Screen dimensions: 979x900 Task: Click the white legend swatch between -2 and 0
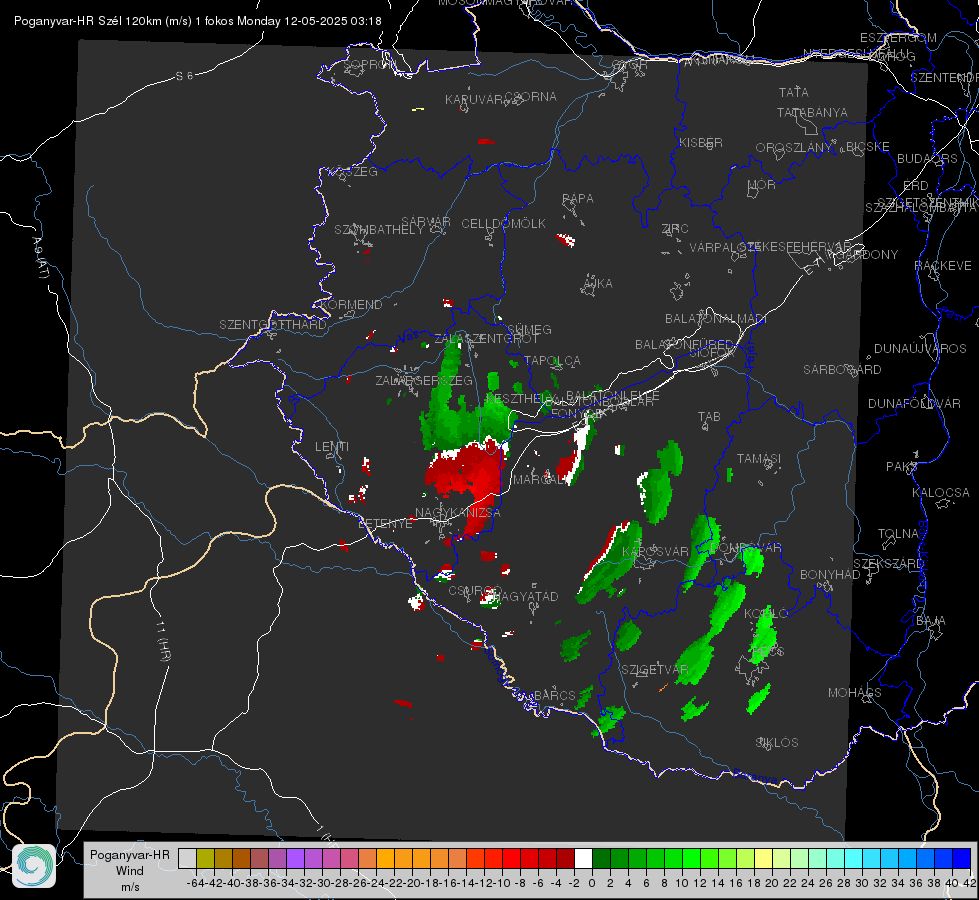583,858
